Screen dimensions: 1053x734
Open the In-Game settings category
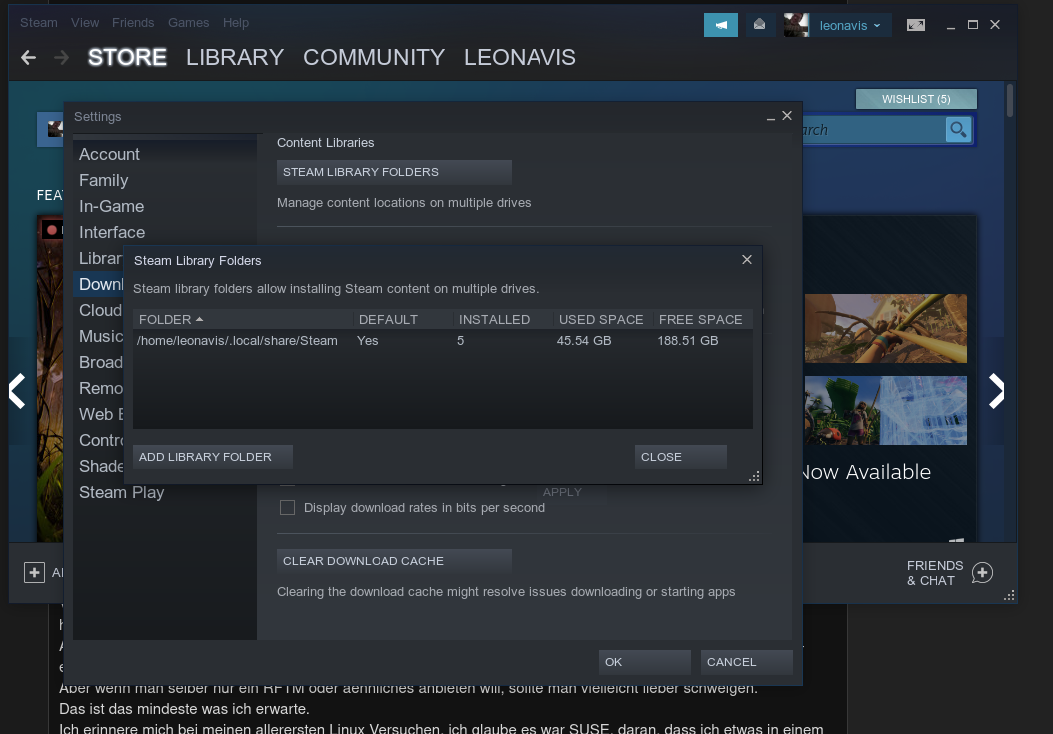[x=111, y=206]
